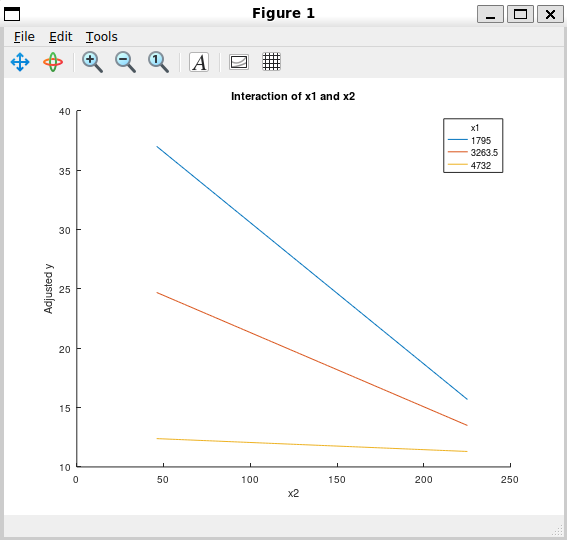This screenshot has height=540, width=567.
Task: Click the Figure 1 title bar text
Action: tap(284, 13)
